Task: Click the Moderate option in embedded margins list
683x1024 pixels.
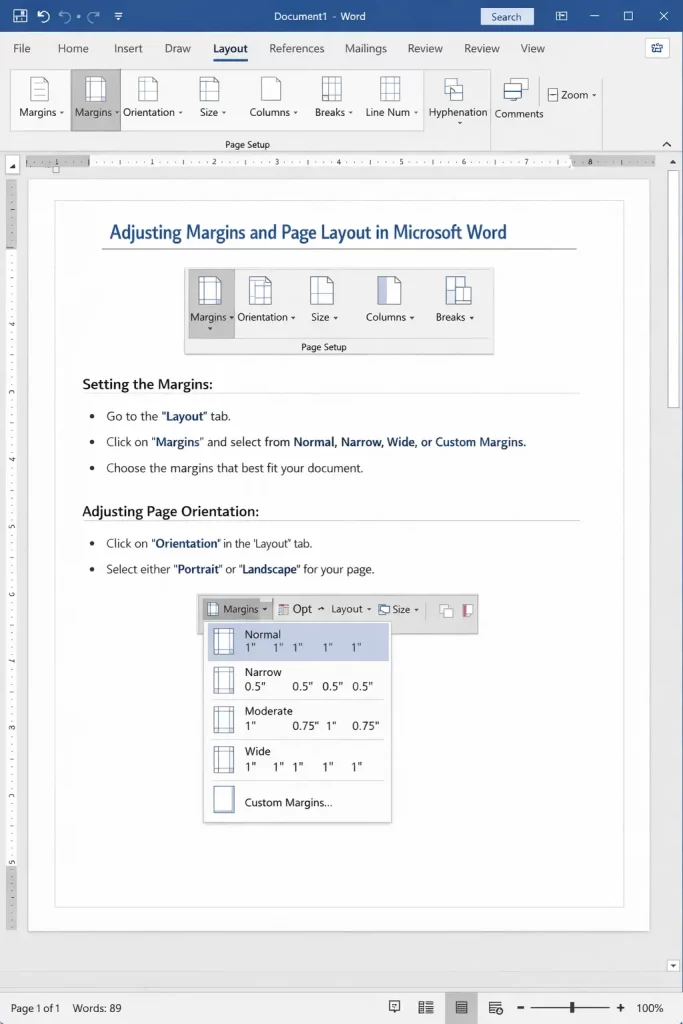Action: tap(298, 718)
